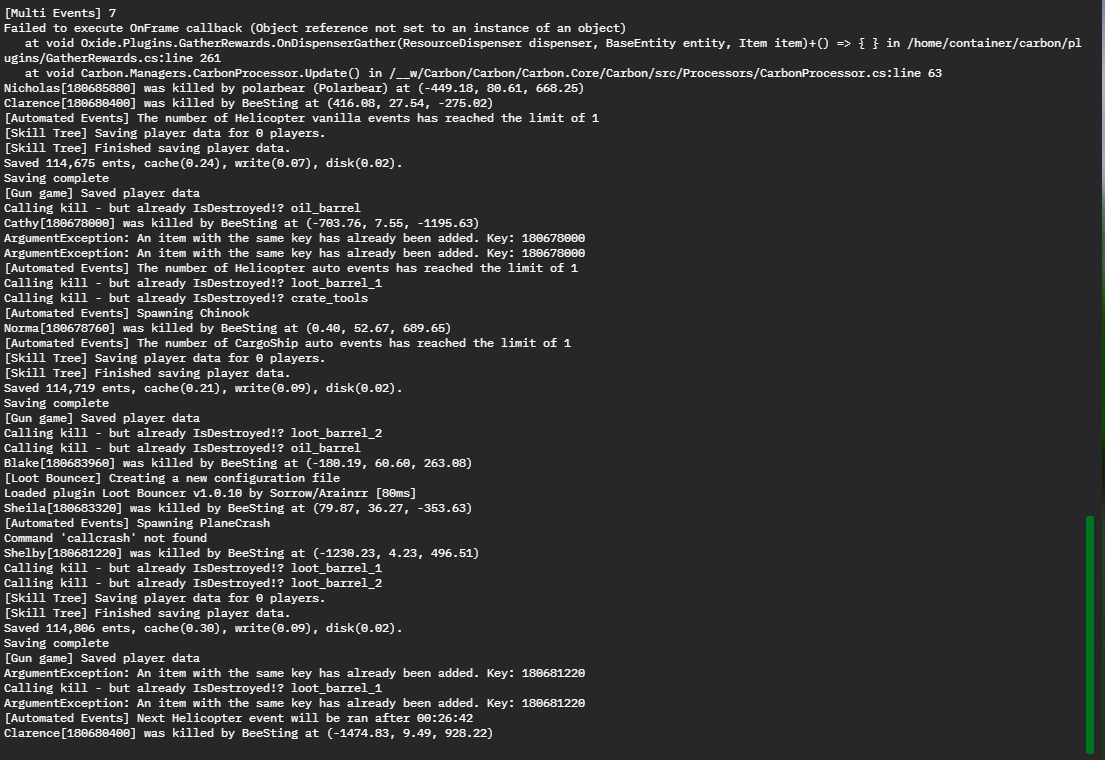
Task: Click the "Spawning Chinook" event line
Action: click(x=127, y=313)
